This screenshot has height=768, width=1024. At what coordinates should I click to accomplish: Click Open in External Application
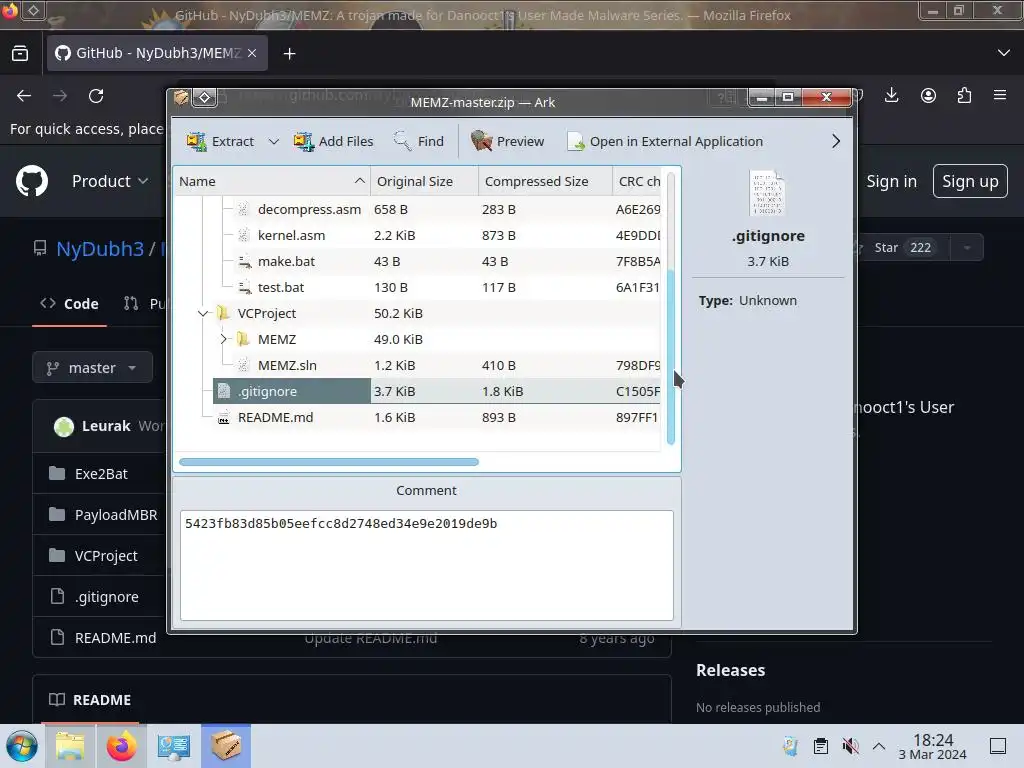(665, 141)
